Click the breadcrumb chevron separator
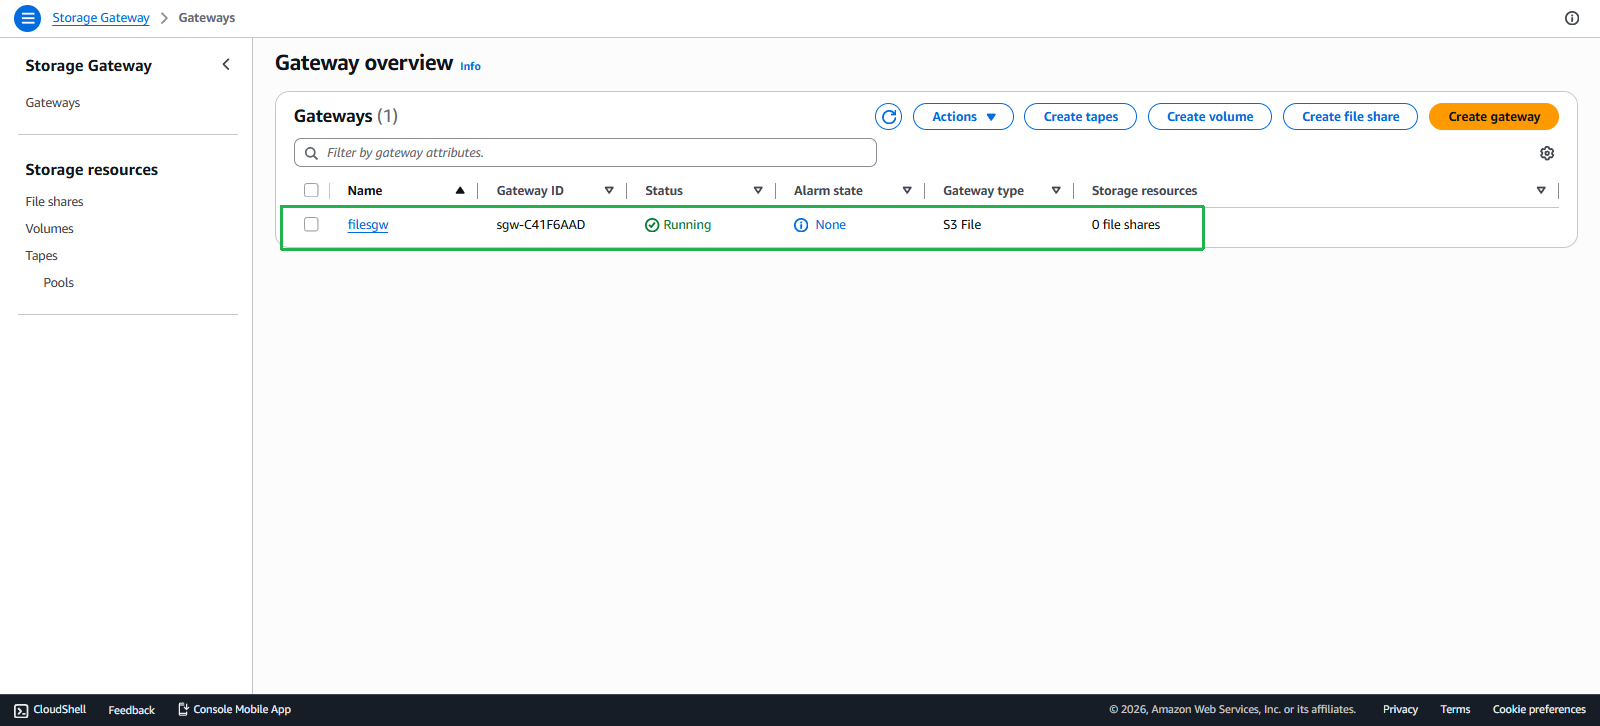 (x=164, y=18)
